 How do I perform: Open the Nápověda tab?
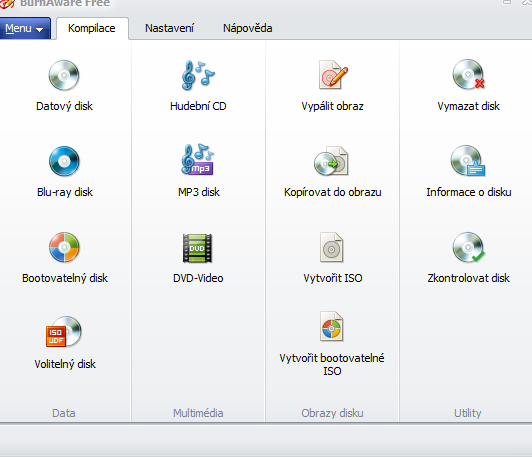248,28
